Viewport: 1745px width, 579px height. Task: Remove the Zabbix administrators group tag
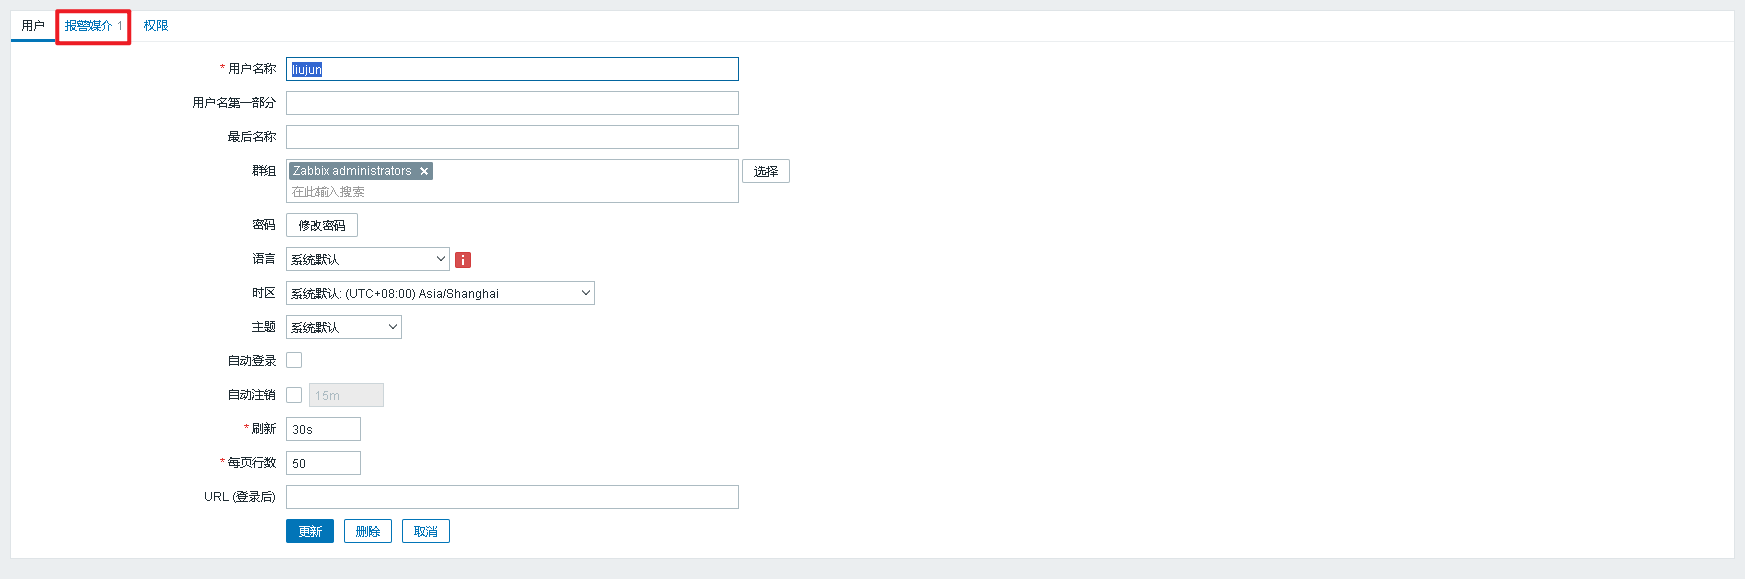tap(424, 171)
